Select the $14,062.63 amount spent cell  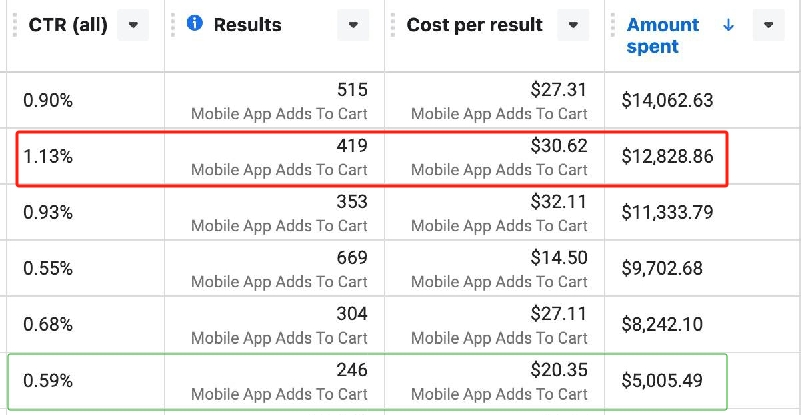click(x=667, y=100)
